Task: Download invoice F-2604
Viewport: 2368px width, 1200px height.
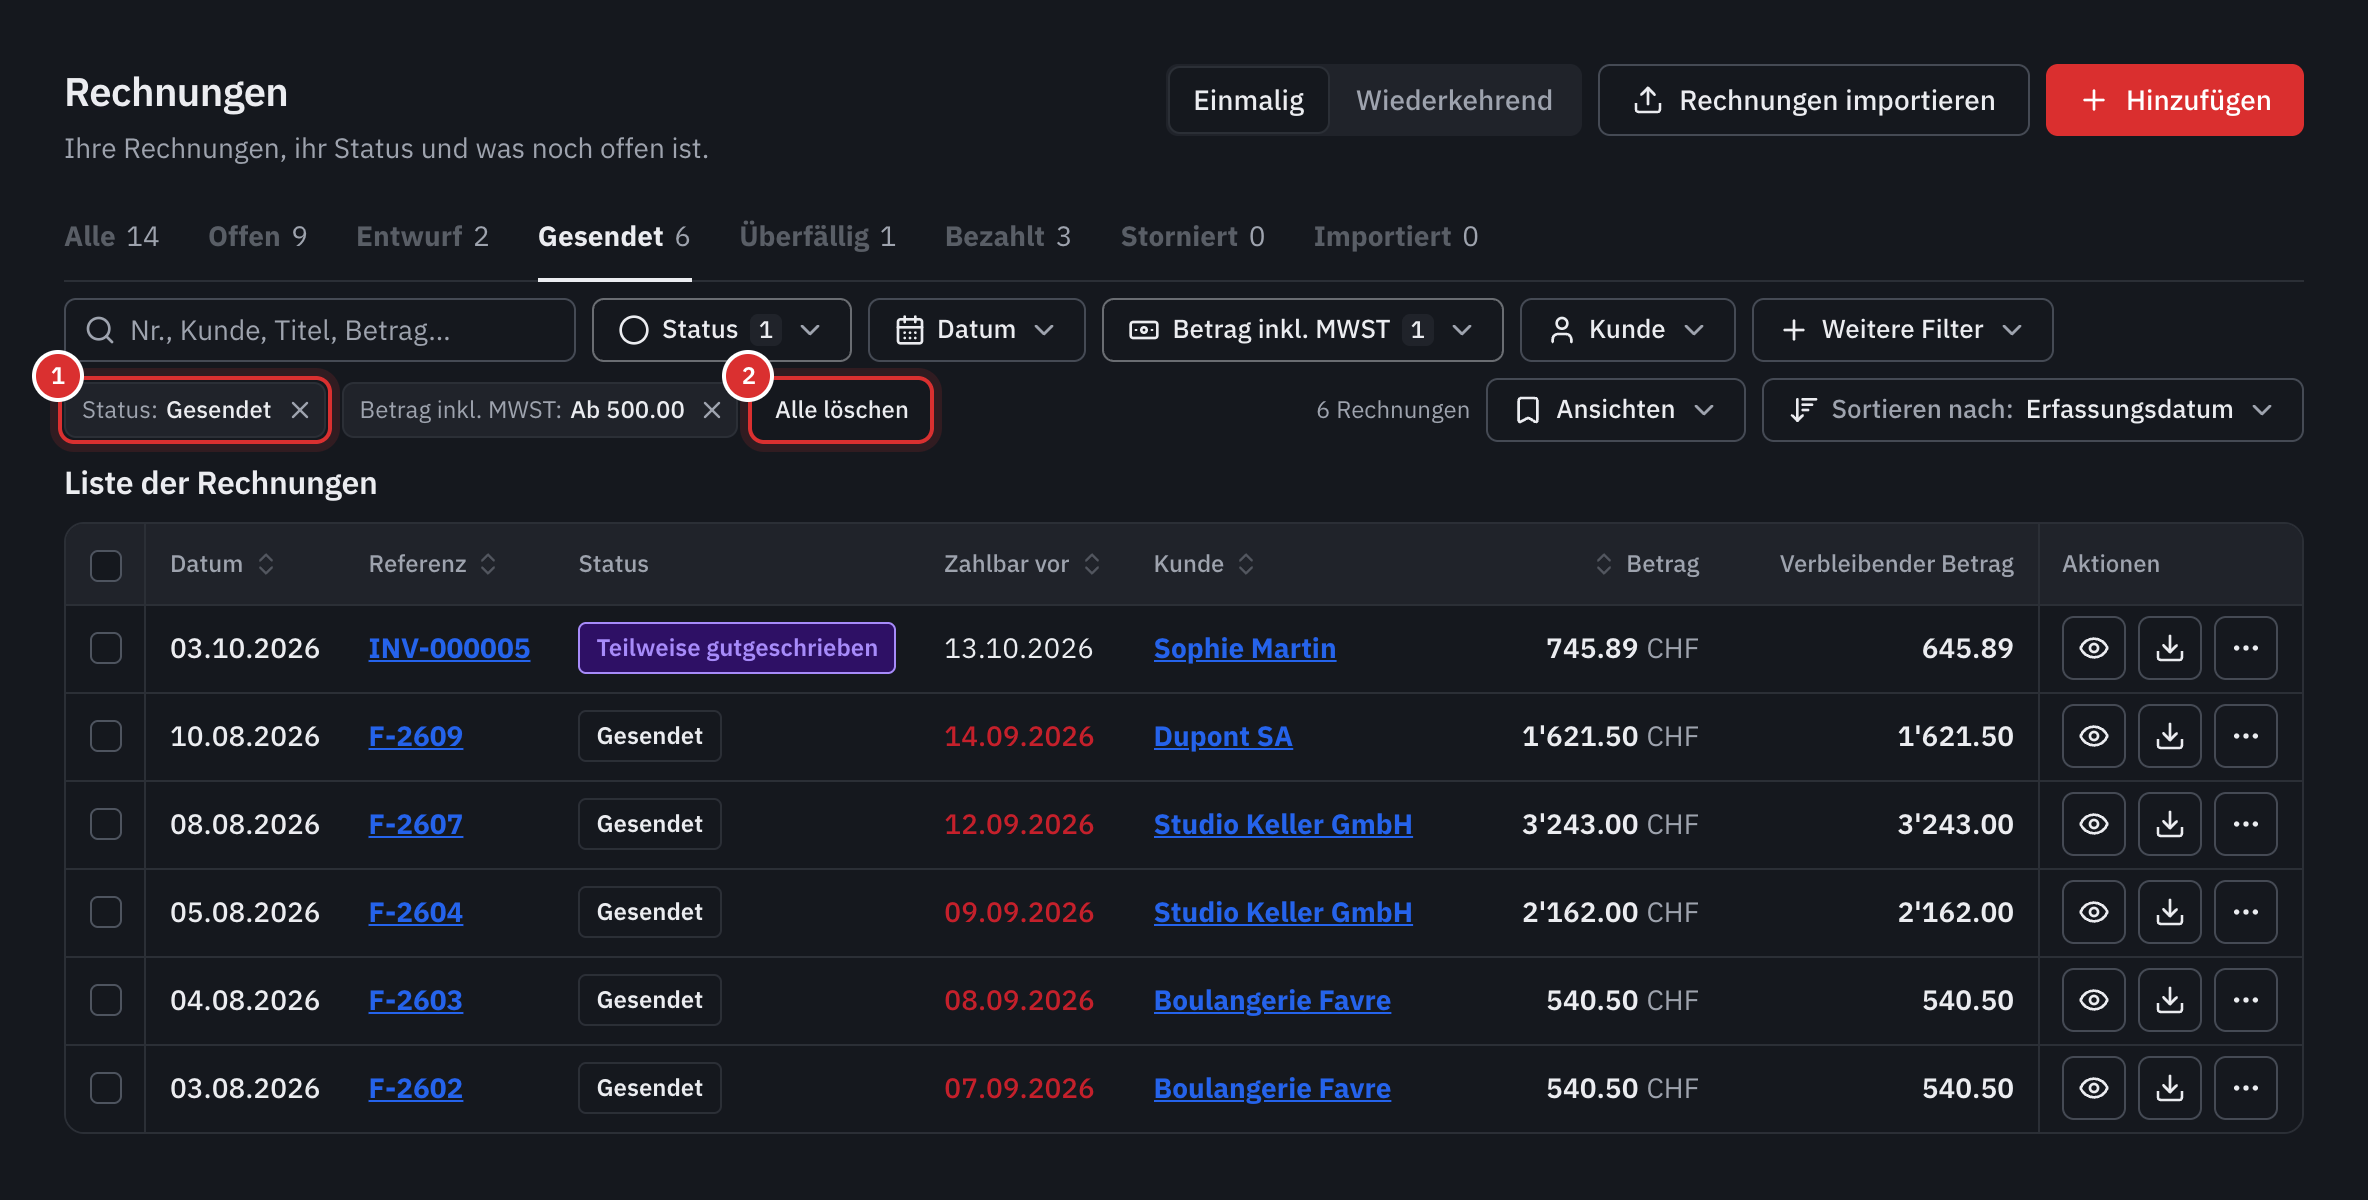Action: coord(2169,912)
